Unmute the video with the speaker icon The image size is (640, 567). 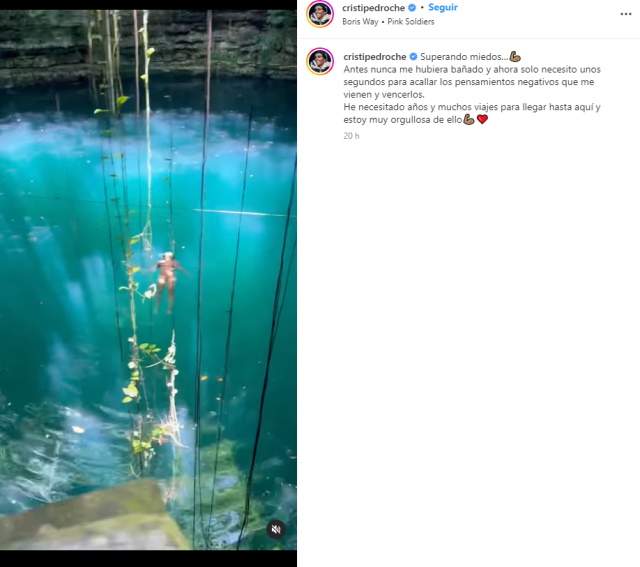click(x=276, y=529)
